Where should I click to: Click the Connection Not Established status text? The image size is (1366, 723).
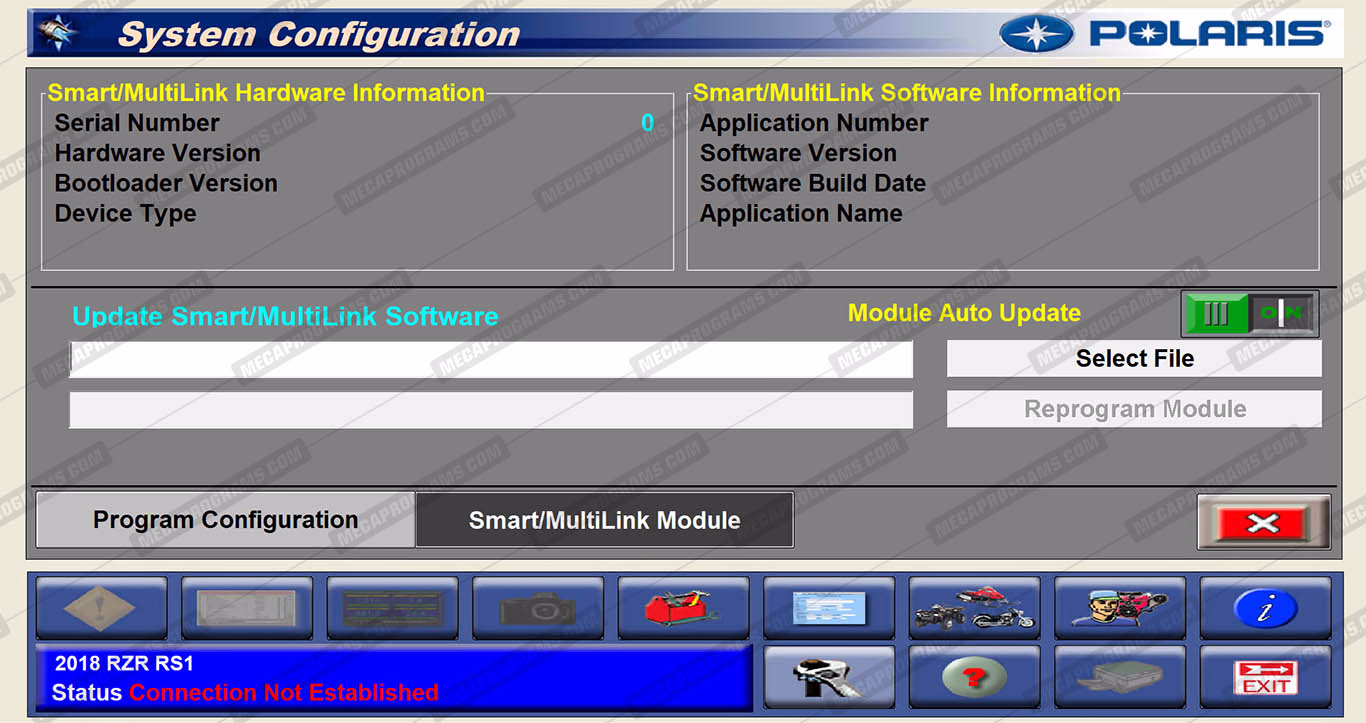tap(284, 692)
